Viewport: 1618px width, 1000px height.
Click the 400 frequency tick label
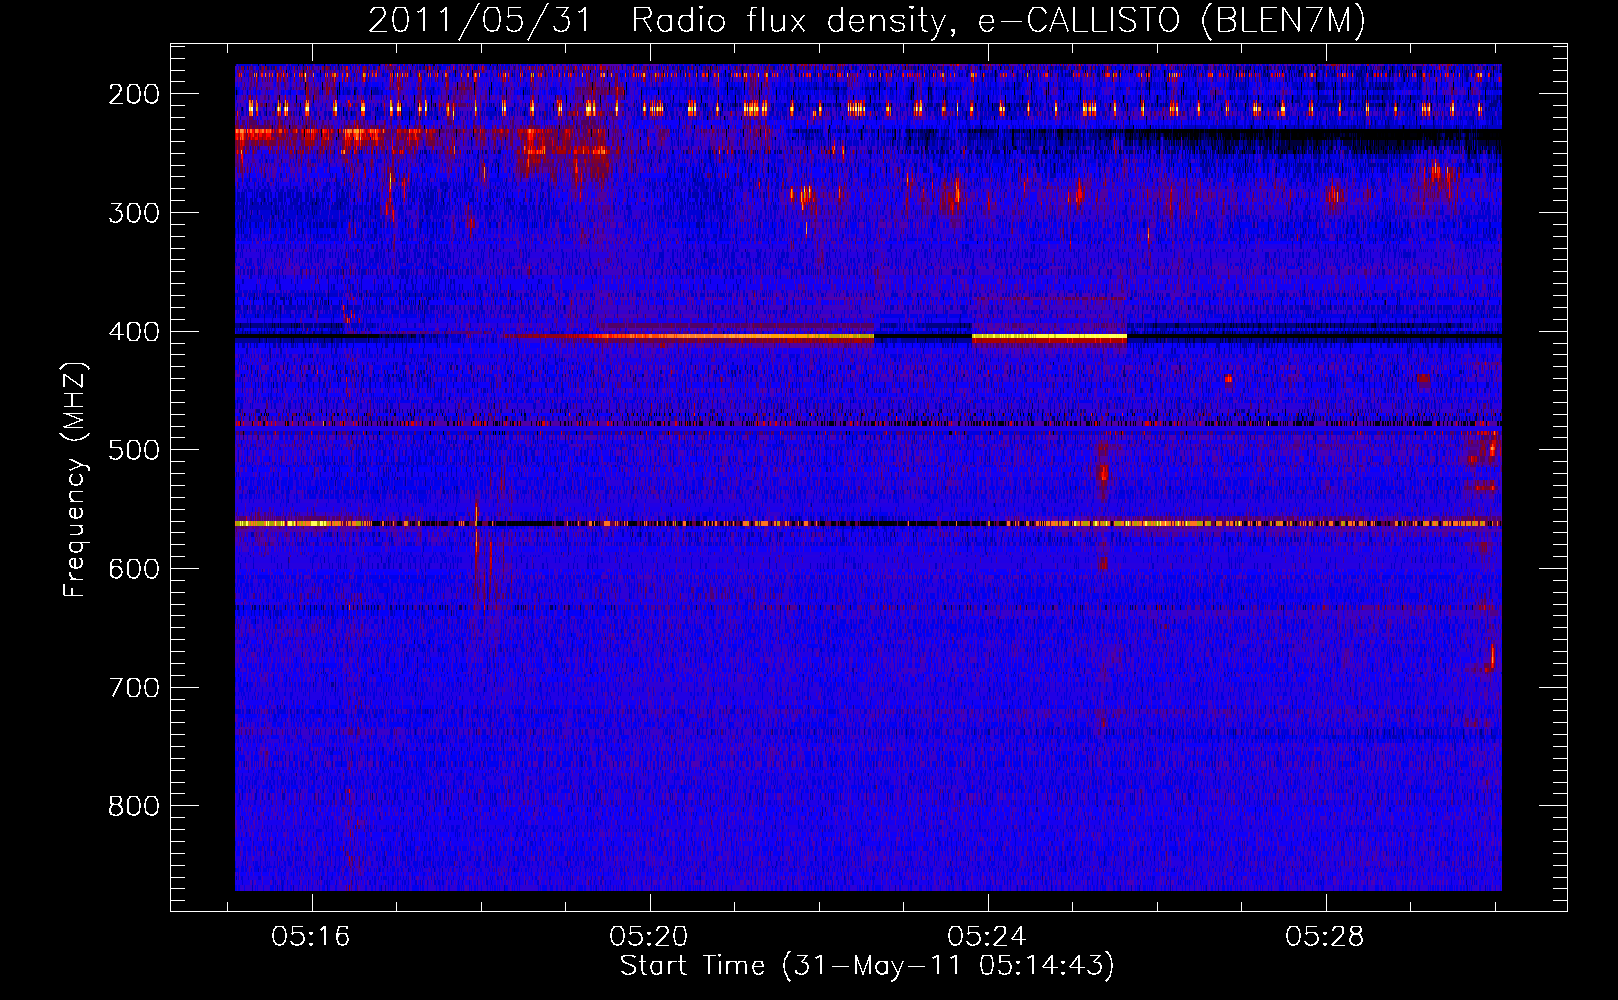[x=134, y=332]
